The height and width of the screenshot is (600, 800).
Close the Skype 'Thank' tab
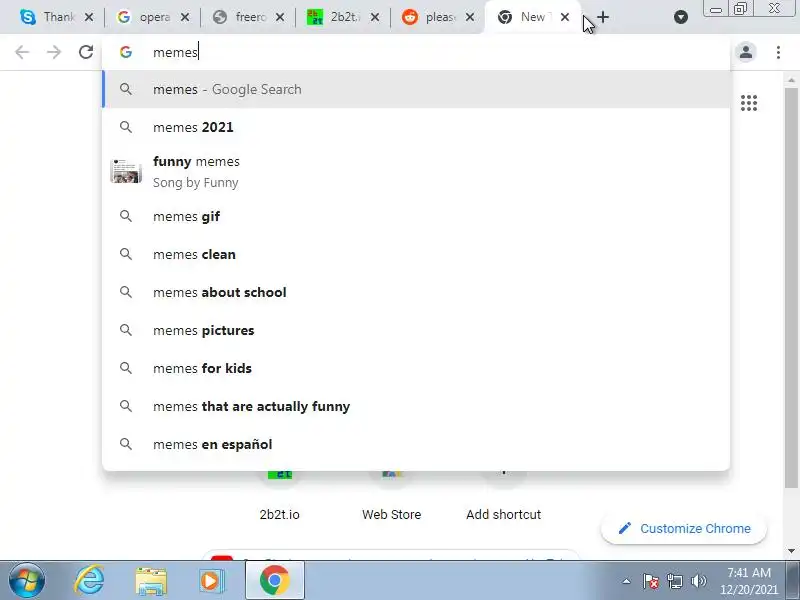click(89, 17)
